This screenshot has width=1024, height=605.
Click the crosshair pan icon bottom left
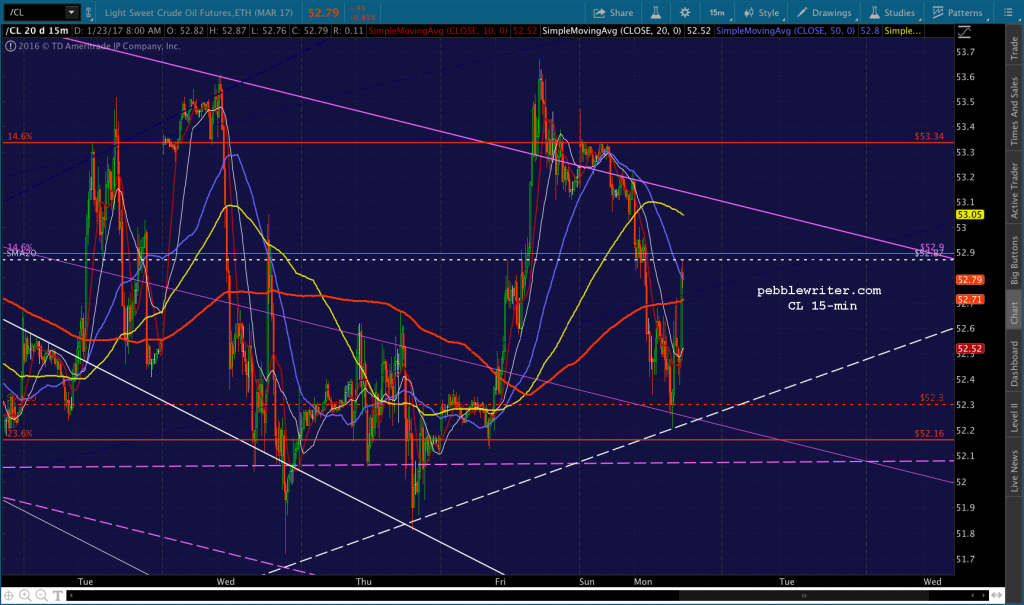(x=9, y=595)
